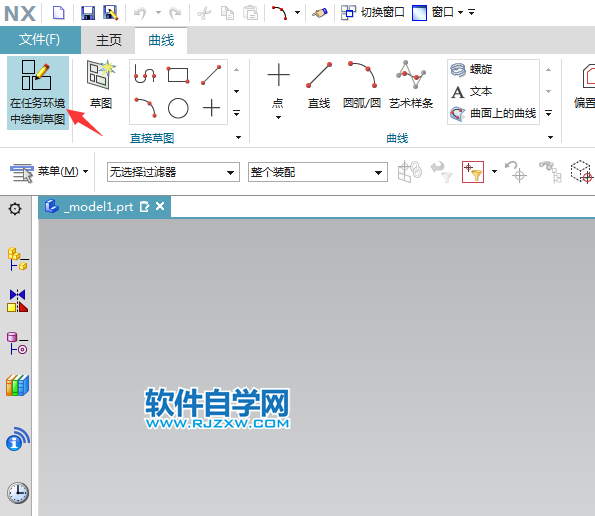The height and width of the screenshot is (516, 595).
Task: Open the 文件(F) menu tab
Action: click(x=40, y=39)
